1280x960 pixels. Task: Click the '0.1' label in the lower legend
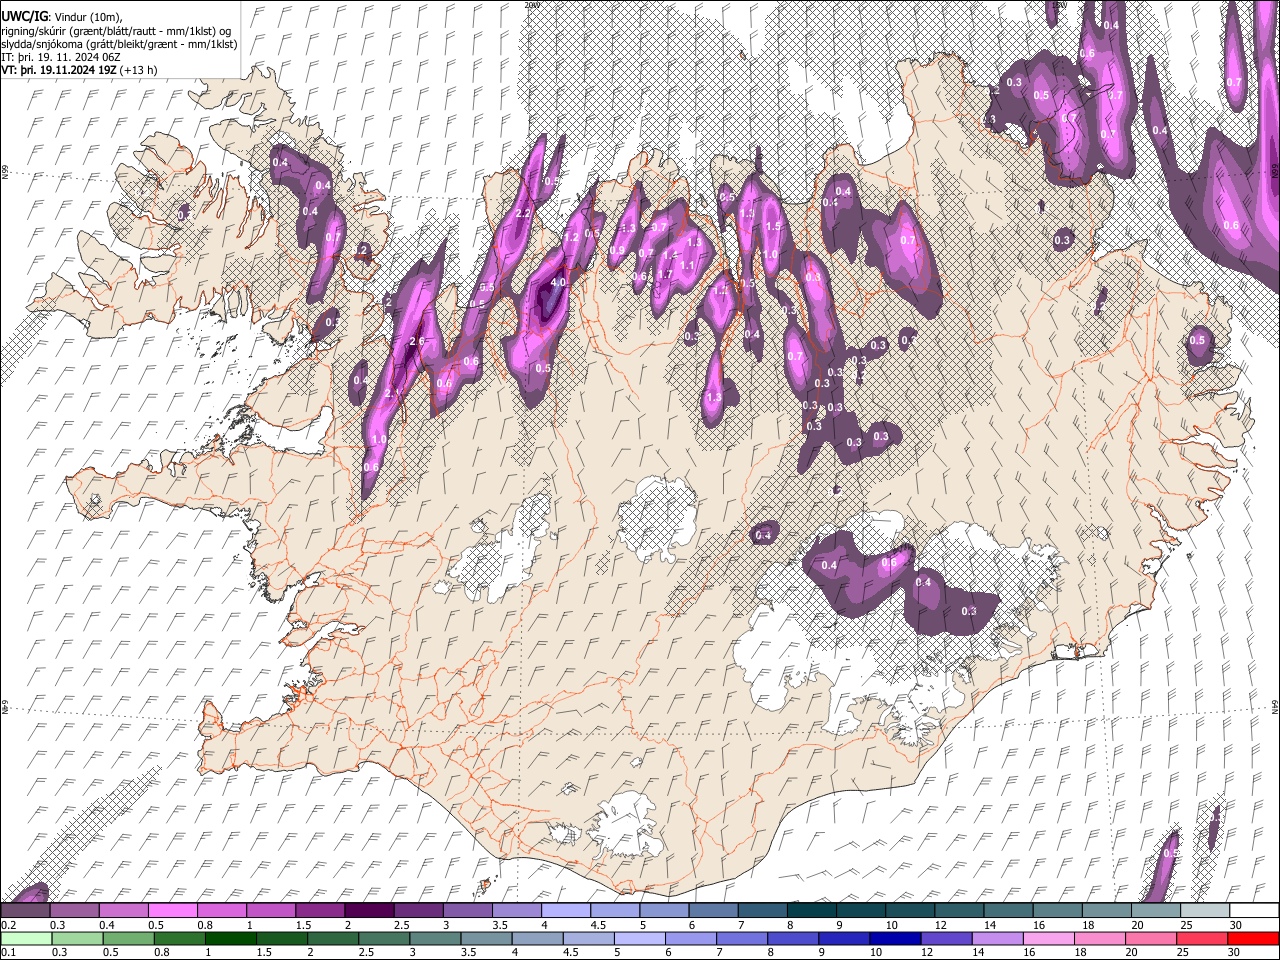7,953
